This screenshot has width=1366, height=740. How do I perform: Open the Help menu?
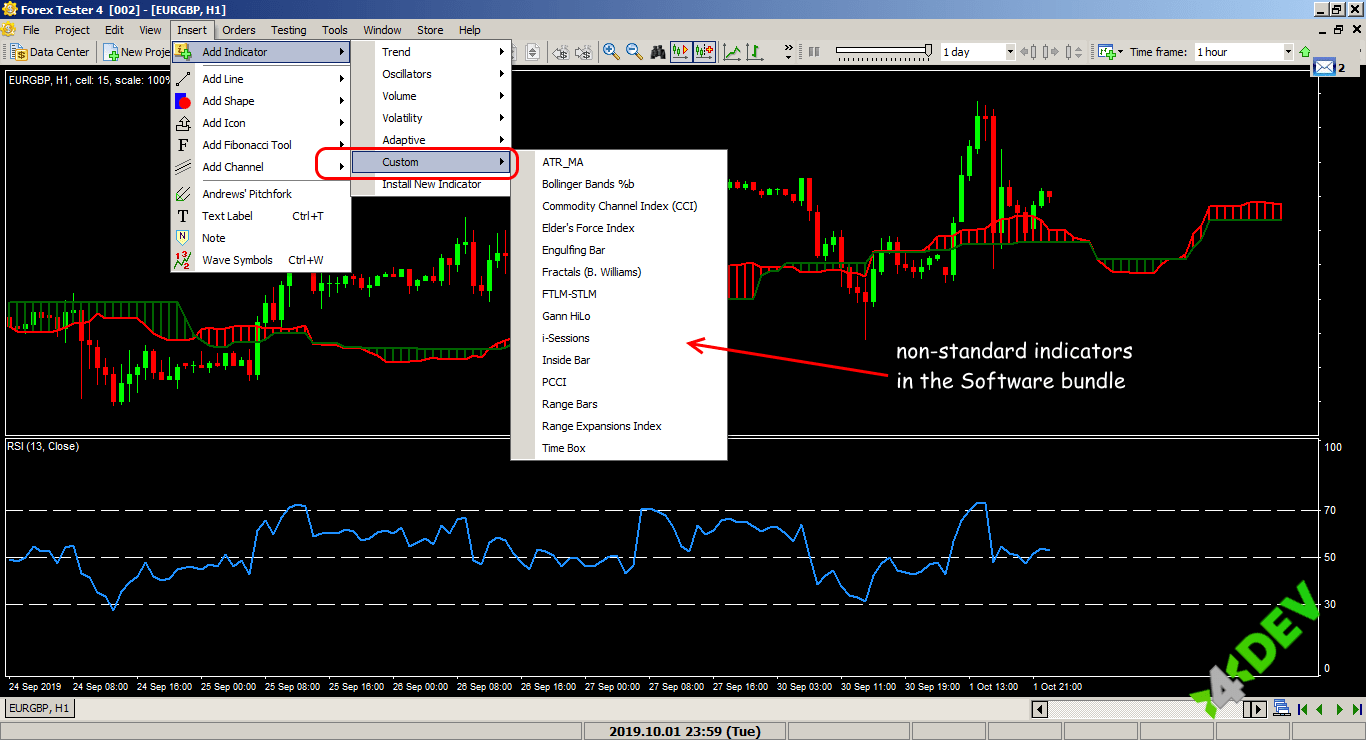click(470, 30)
